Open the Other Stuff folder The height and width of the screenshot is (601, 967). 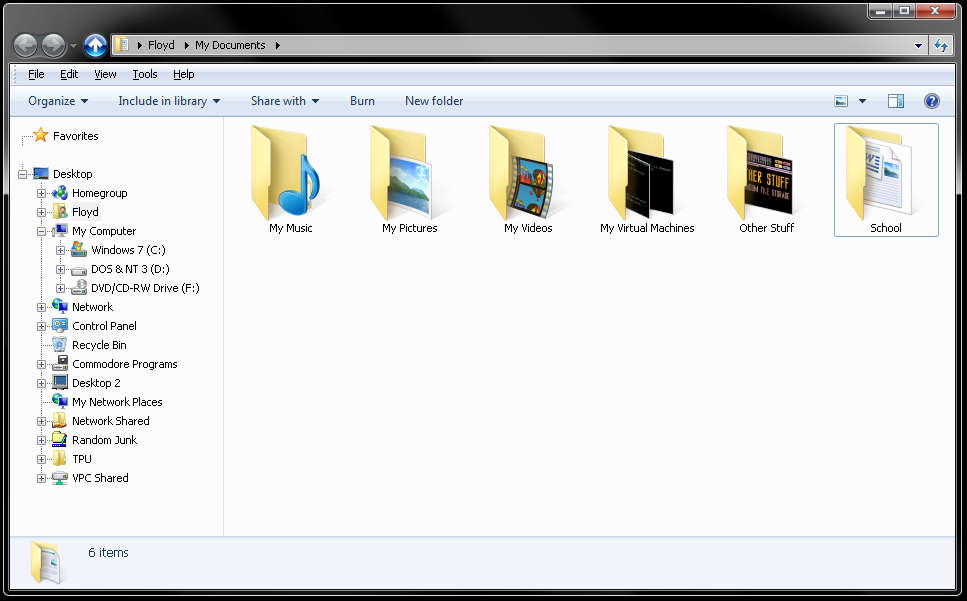[x=766, y=180]
